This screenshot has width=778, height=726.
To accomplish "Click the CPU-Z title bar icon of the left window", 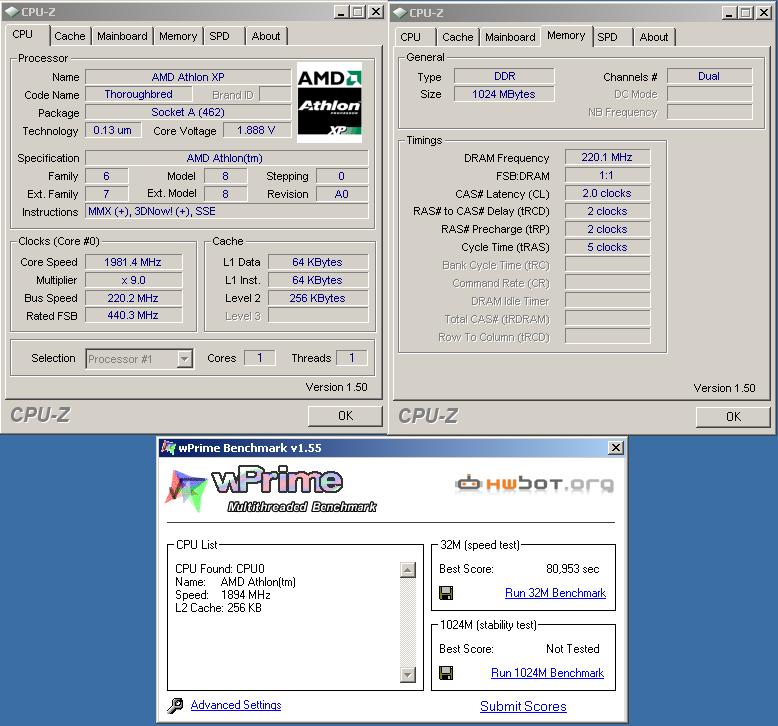I will pyautogui.click(x=12, y=11).
